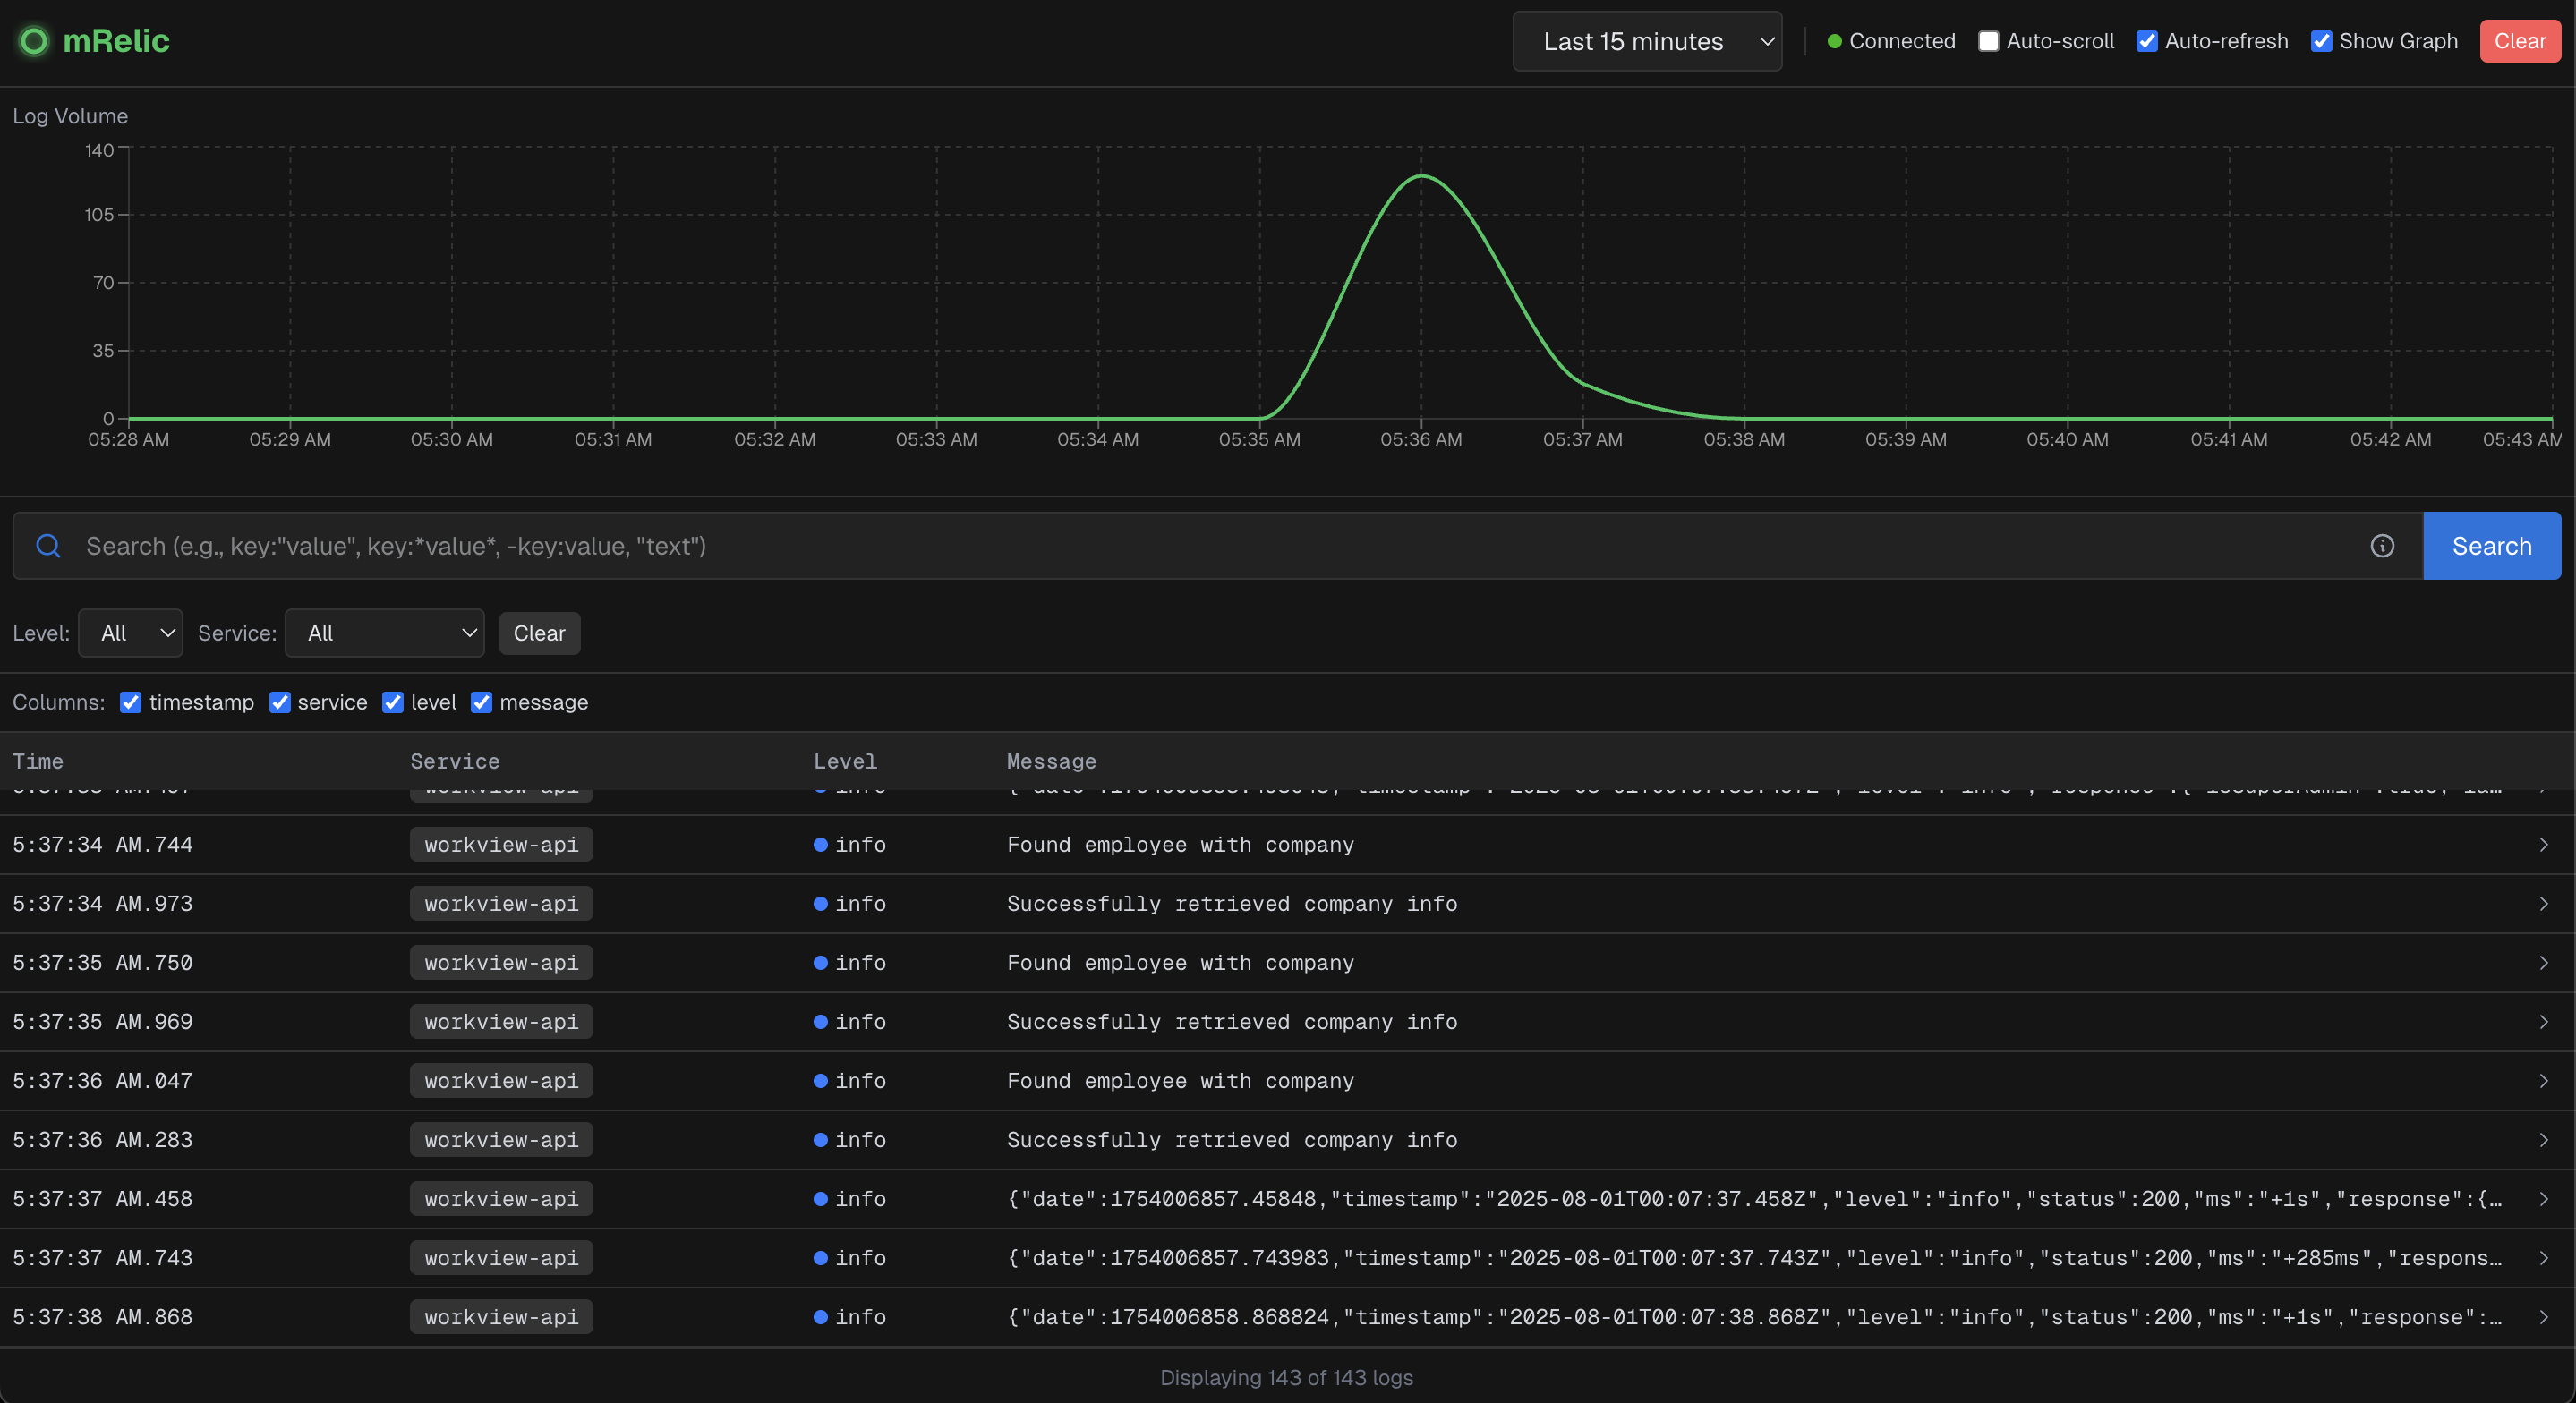Select the timestamp 5:37:35 AM.969
Viewport: 2576px width, 1403px height.
click(103, 1022)
